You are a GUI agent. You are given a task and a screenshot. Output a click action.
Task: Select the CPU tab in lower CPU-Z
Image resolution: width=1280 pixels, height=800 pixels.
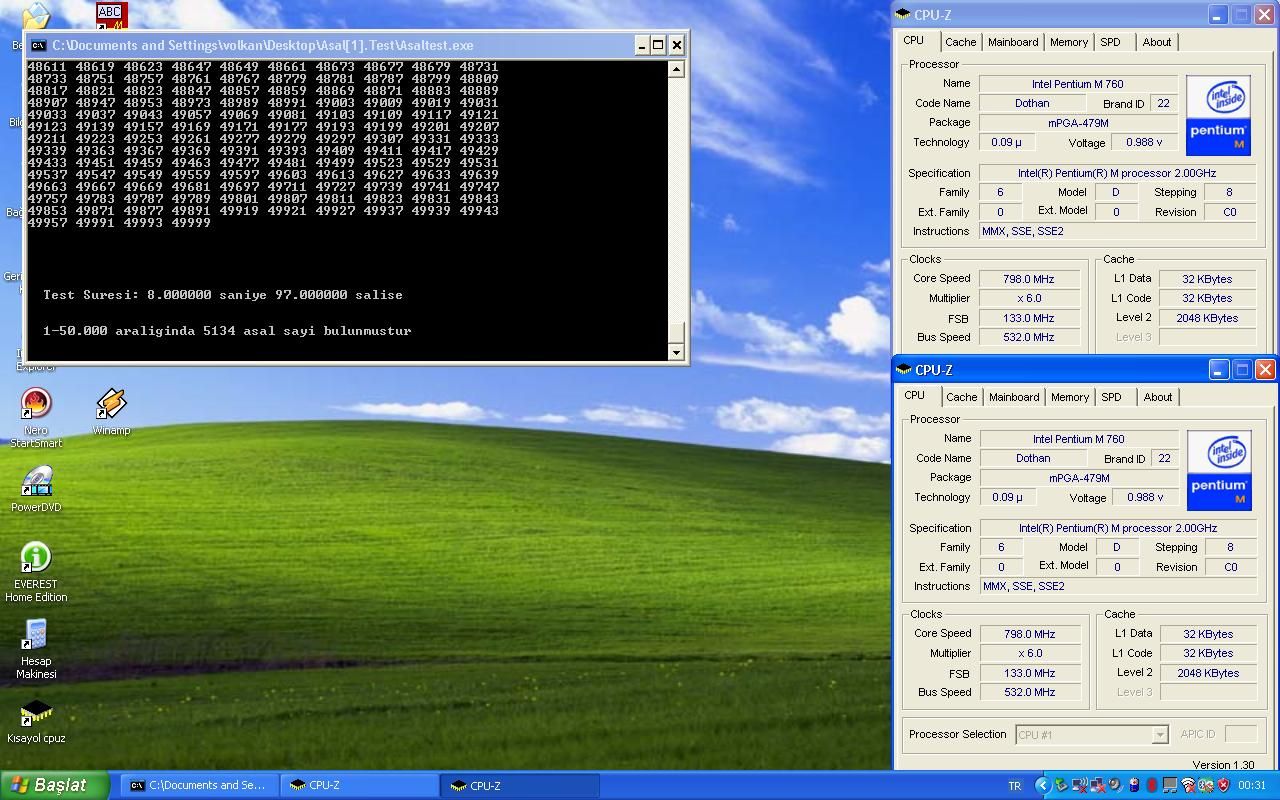point(915,396)
